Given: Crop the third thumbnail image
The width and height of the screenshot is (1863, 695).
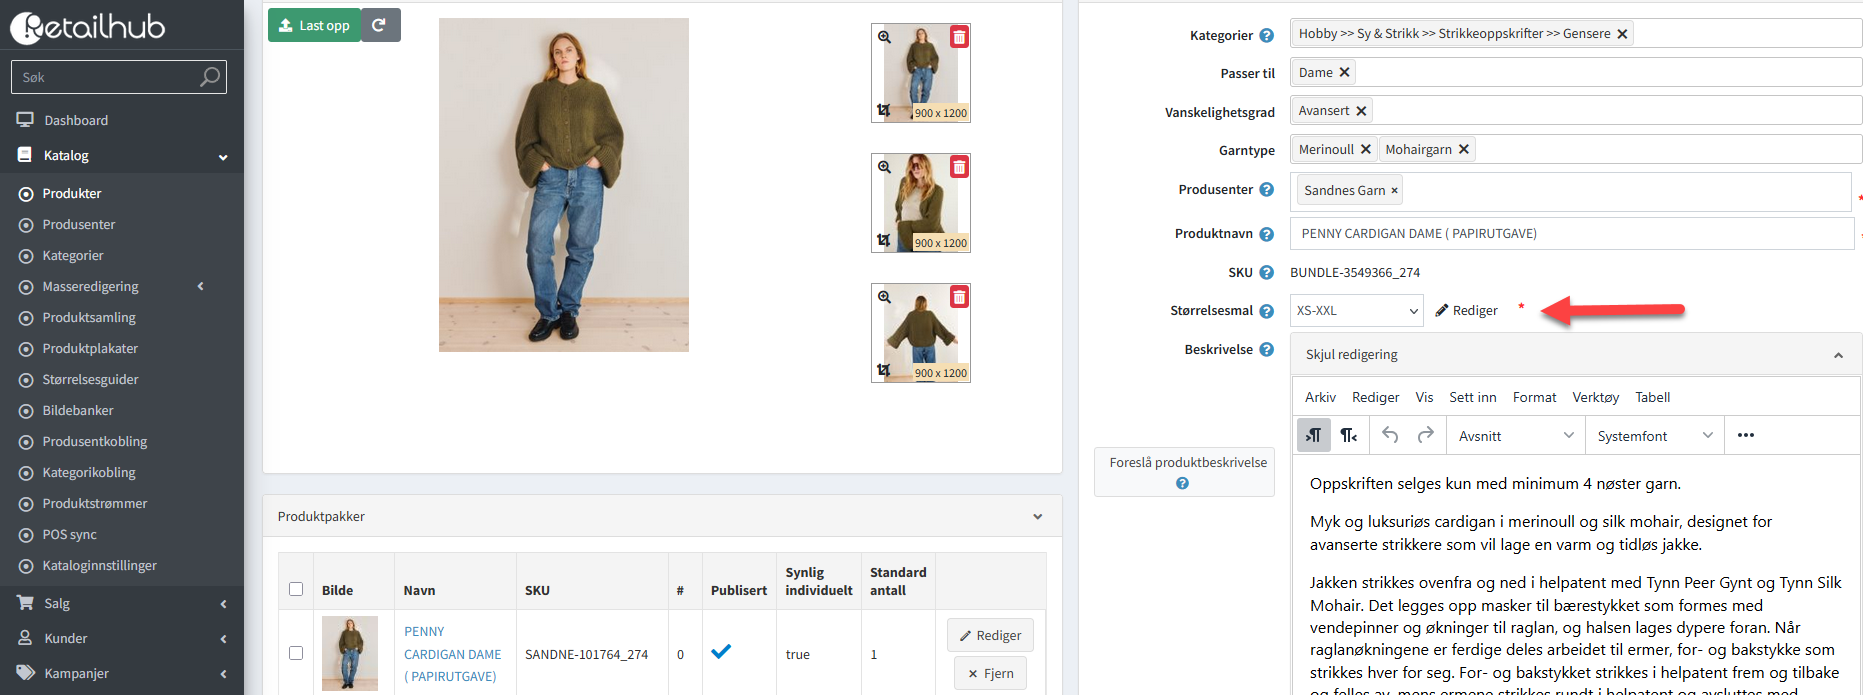Looking at the screenshot, I should pyautogui.click(x=883, y=371).
